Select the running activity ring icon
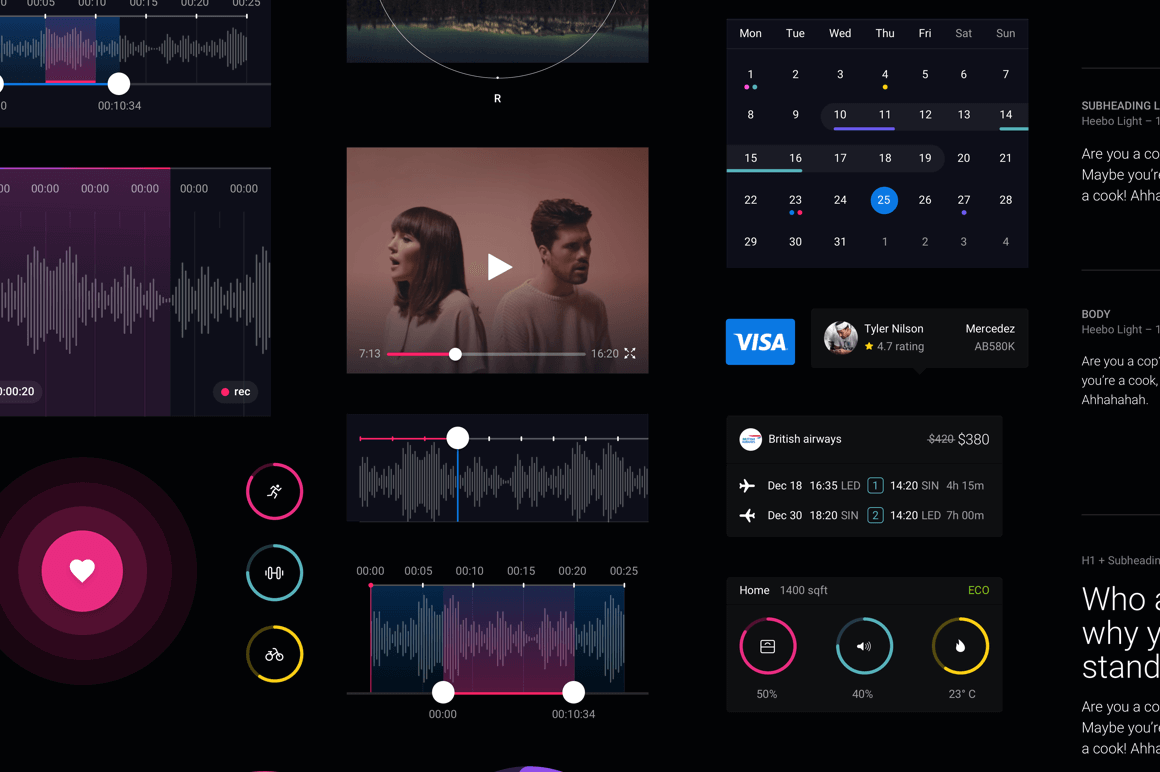This screenshot has height=772, width=1160. click(x=274, y=492)
